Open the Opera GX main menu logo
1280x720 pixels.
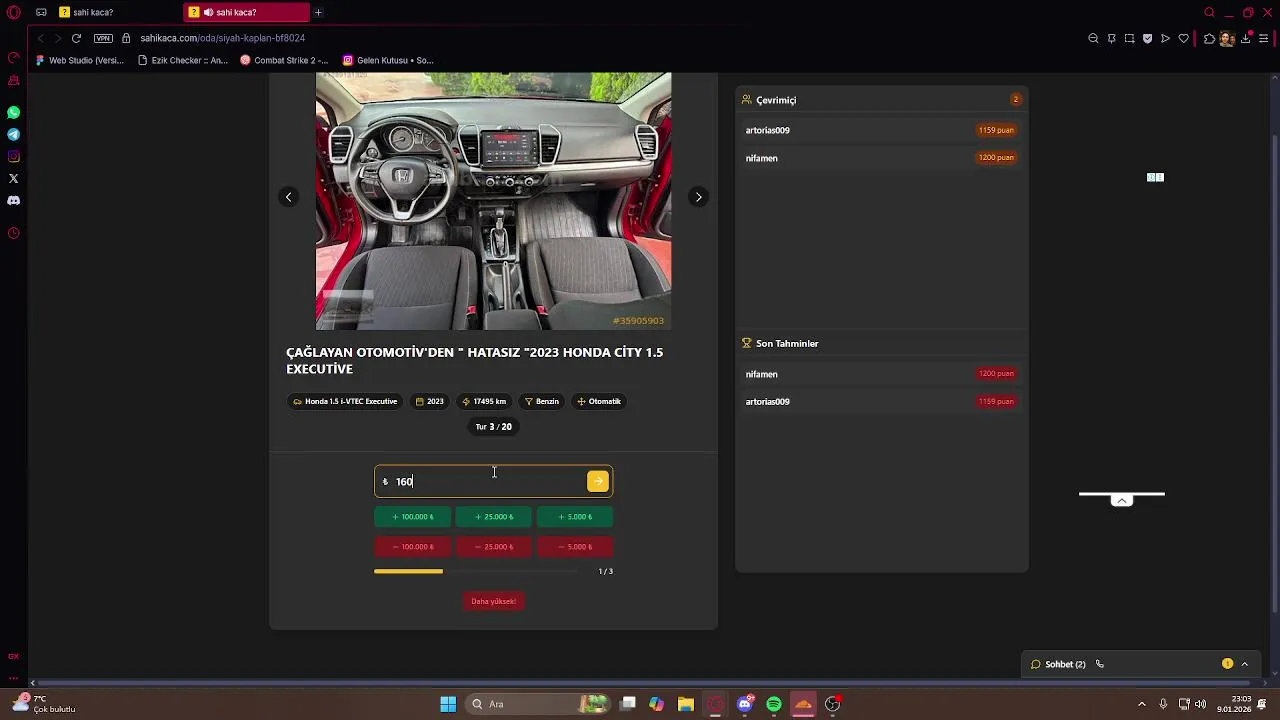[x=13, y=12]
